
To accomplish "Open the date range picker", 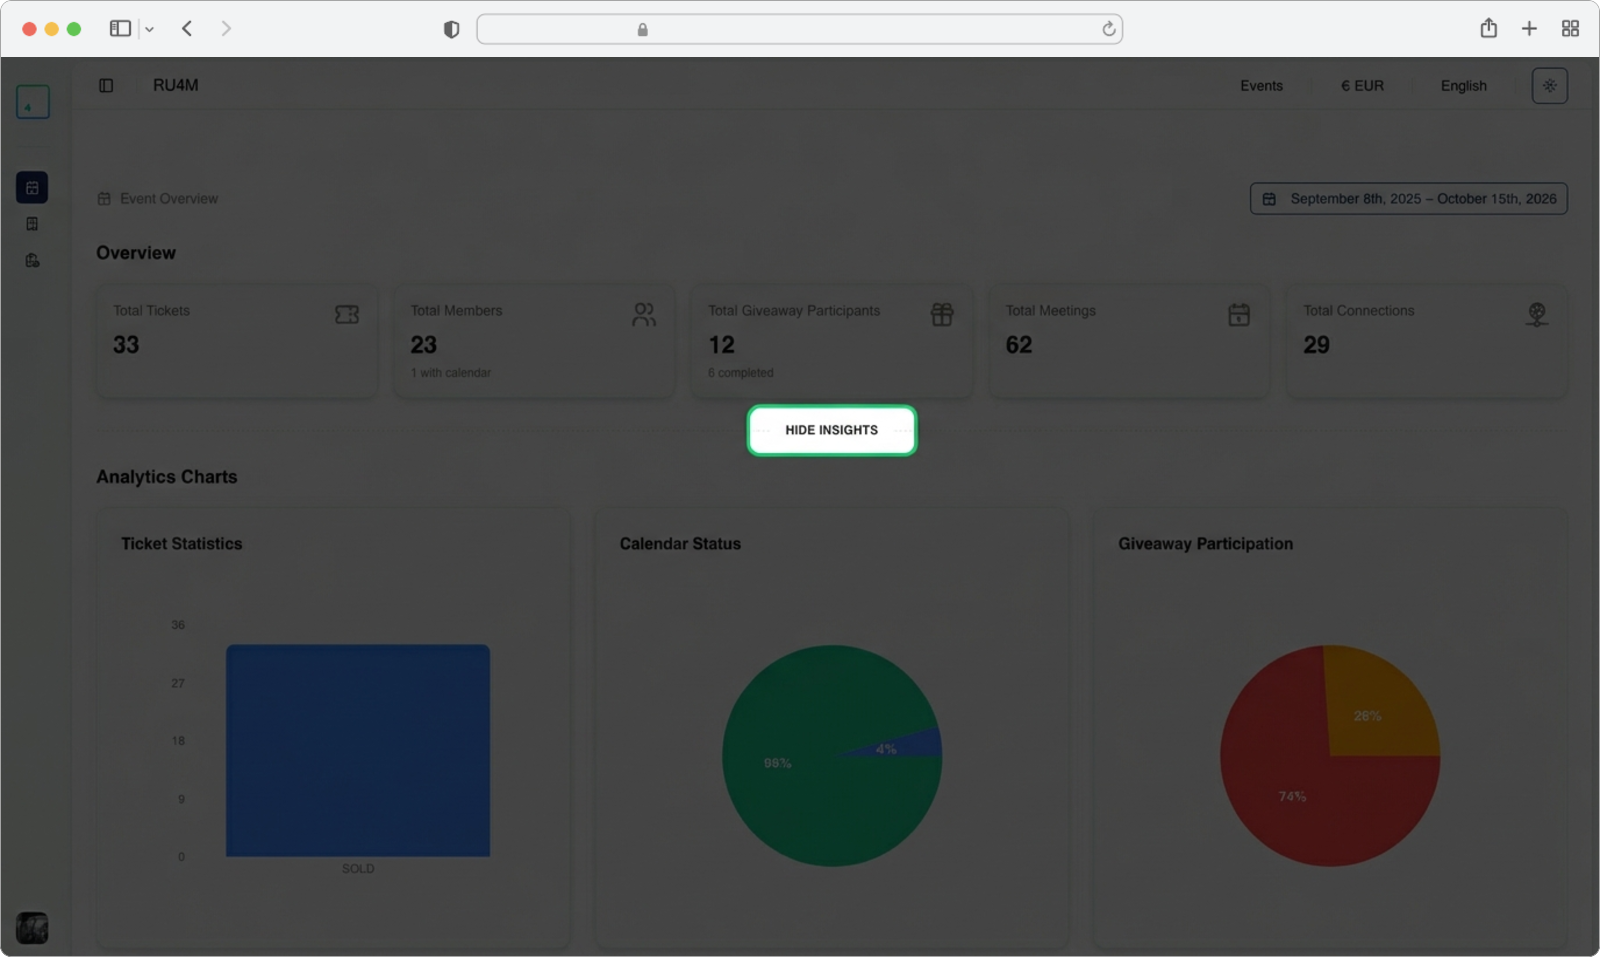I will click(x=1408, y=199).
